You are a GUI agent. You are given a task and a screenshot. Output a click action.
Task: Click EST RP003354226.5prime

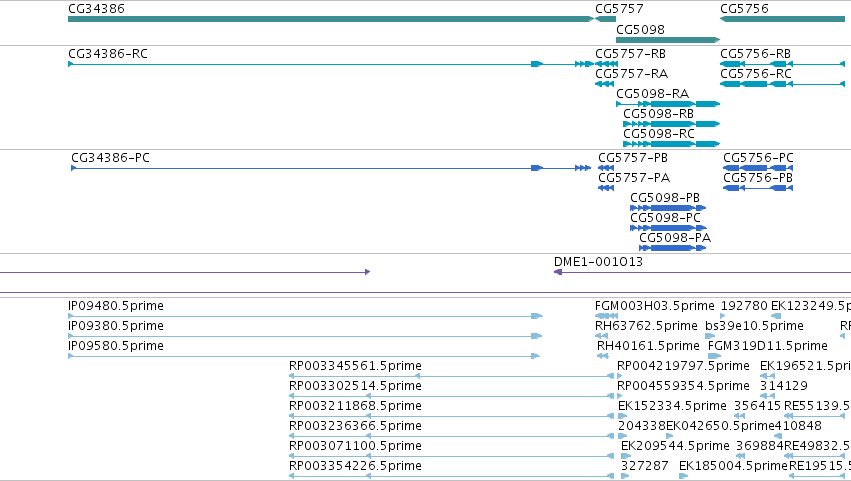coord(355,467)
